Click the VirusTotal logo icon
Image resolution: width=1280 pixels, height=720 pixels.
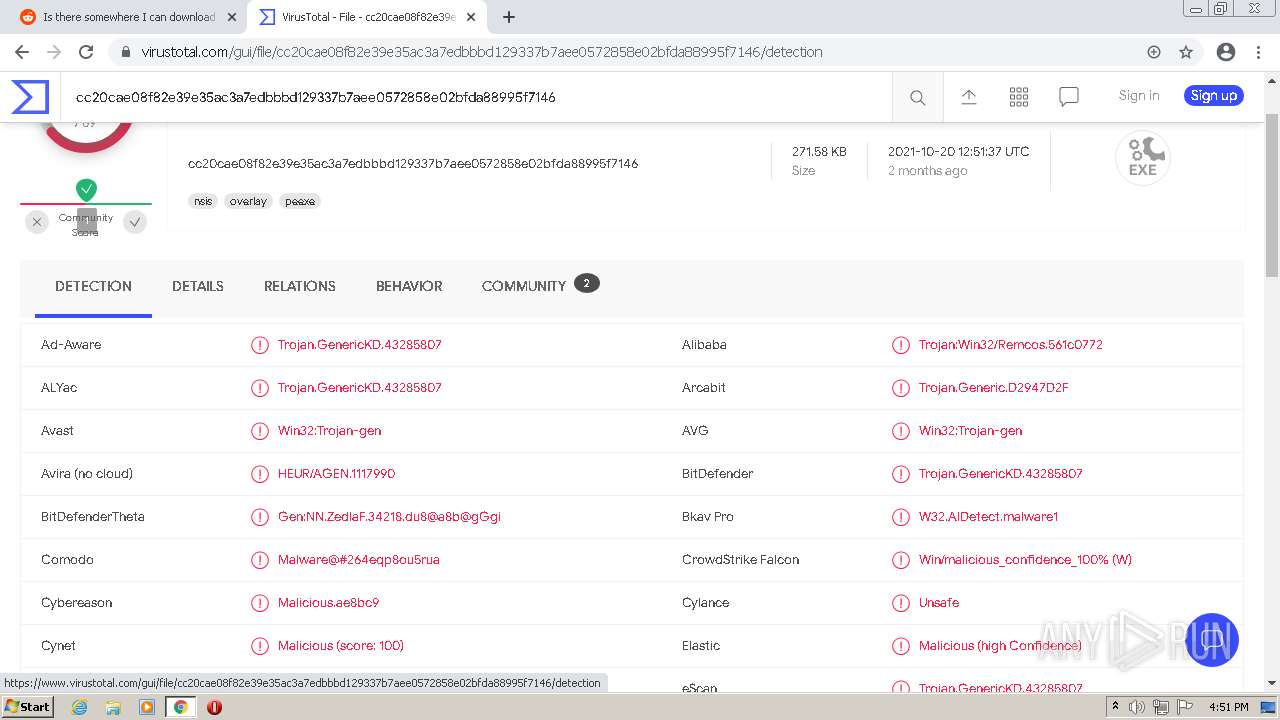[30, 97]
